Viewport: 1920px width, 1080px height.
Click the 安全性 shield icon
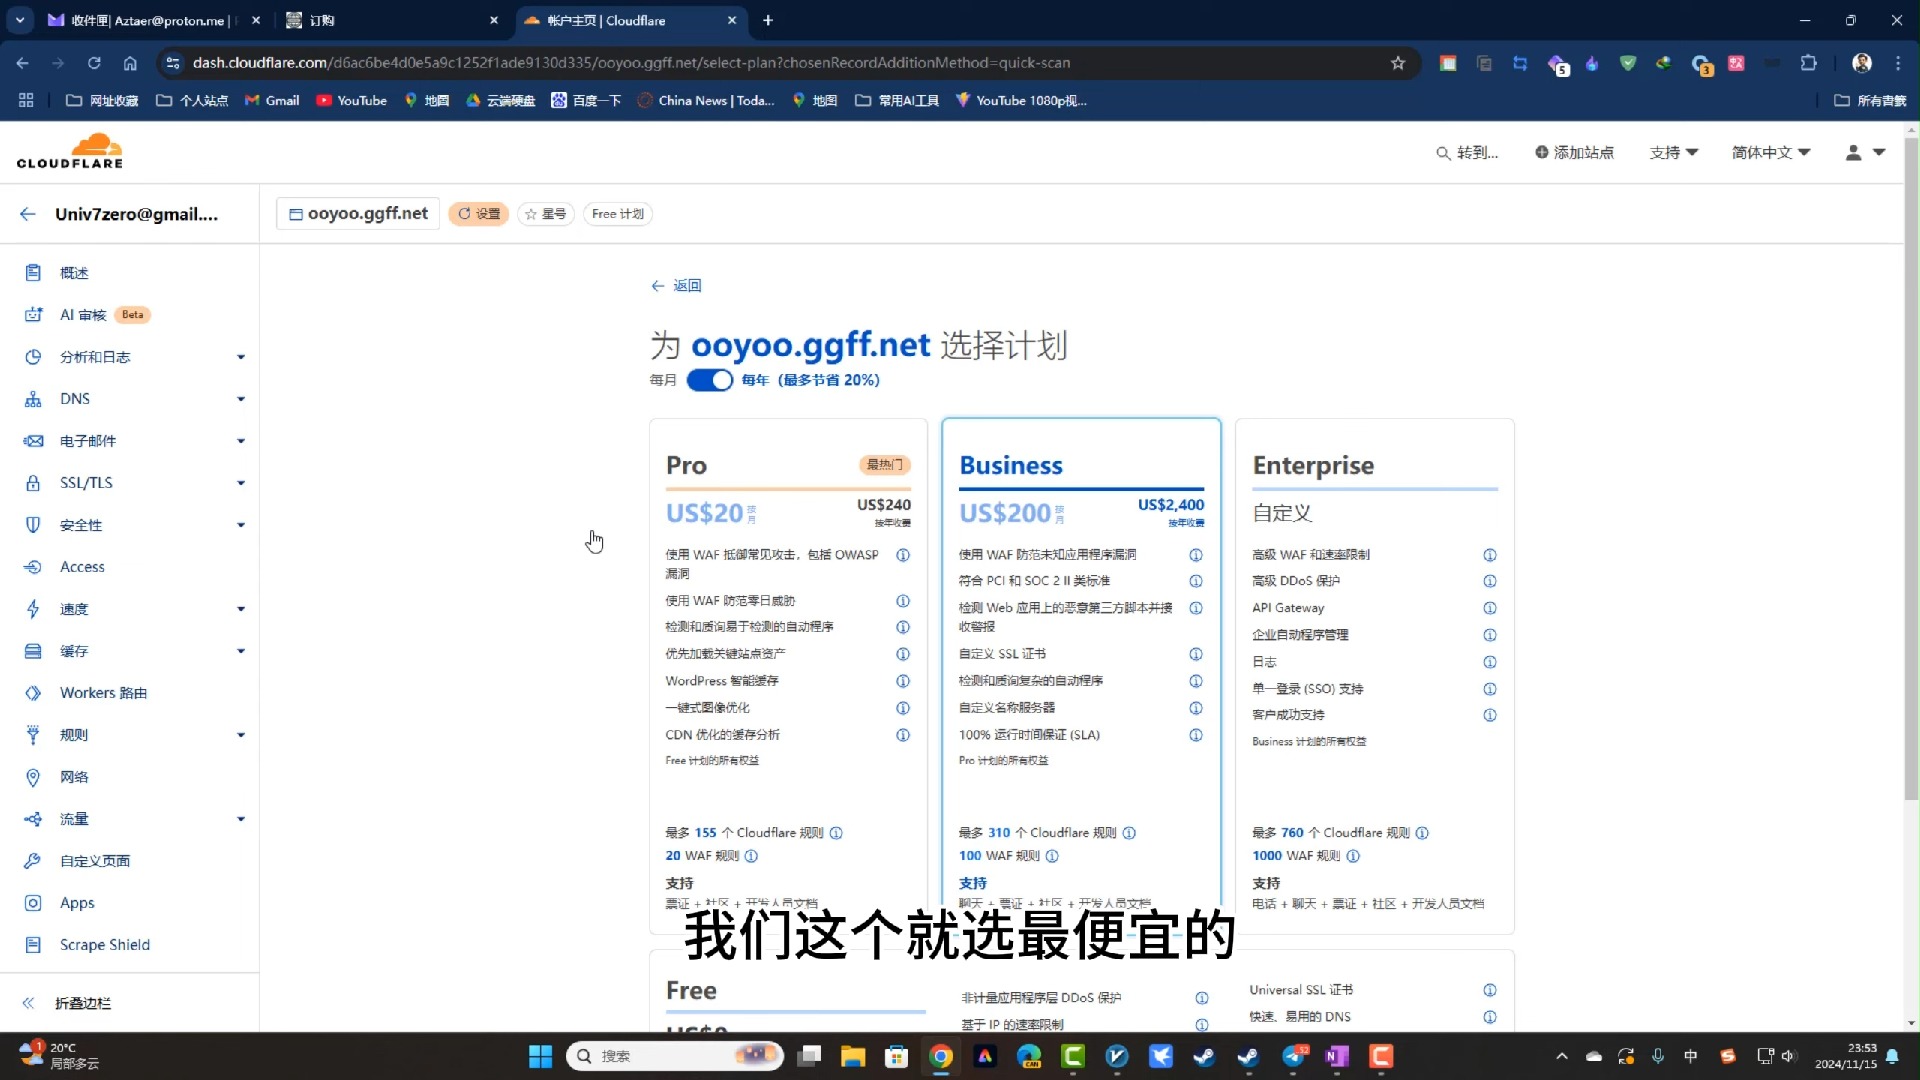point(33,525)
